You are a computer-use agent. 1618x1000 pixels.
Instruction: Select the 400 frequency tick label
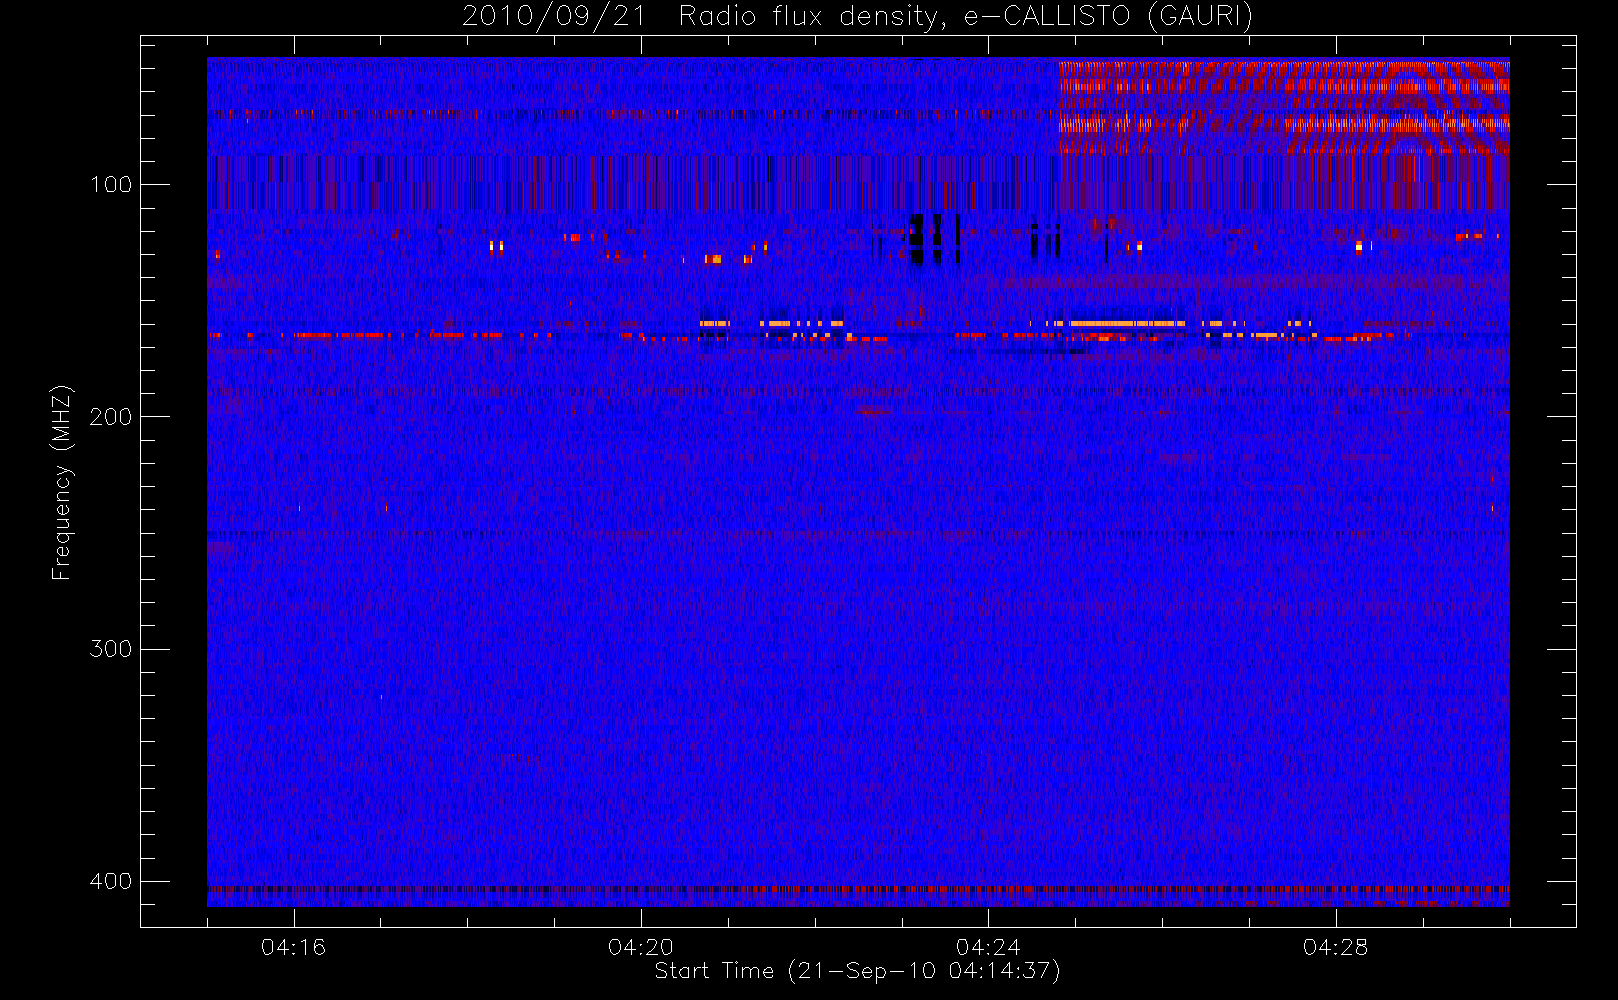point(111,881)
